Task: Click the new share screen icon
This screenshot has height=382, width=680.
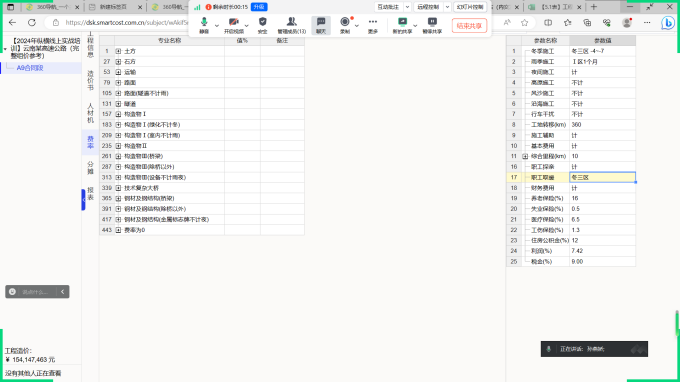Action: [x=402, y=25]
